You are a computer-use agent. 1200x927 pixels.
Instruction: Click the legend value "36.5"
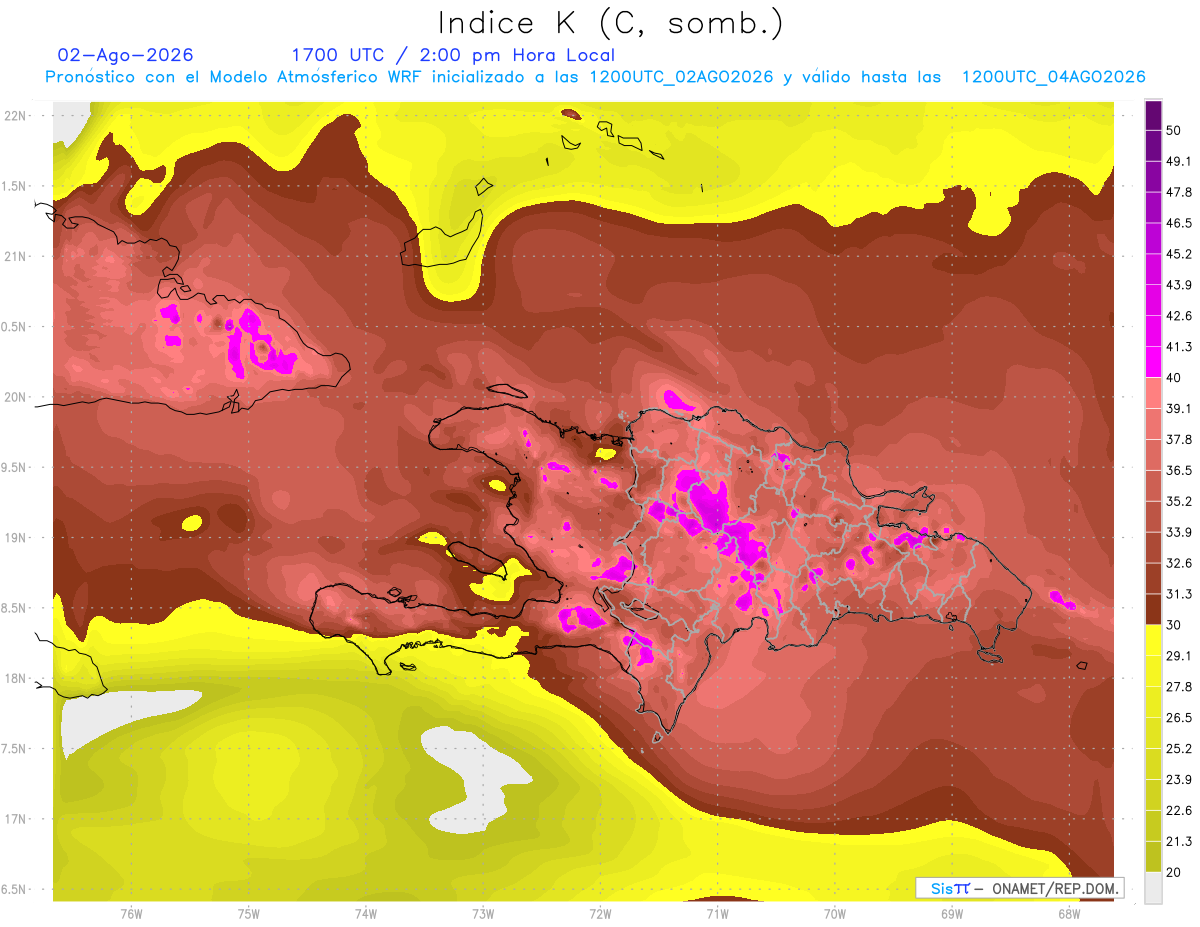click(1179, 470)
